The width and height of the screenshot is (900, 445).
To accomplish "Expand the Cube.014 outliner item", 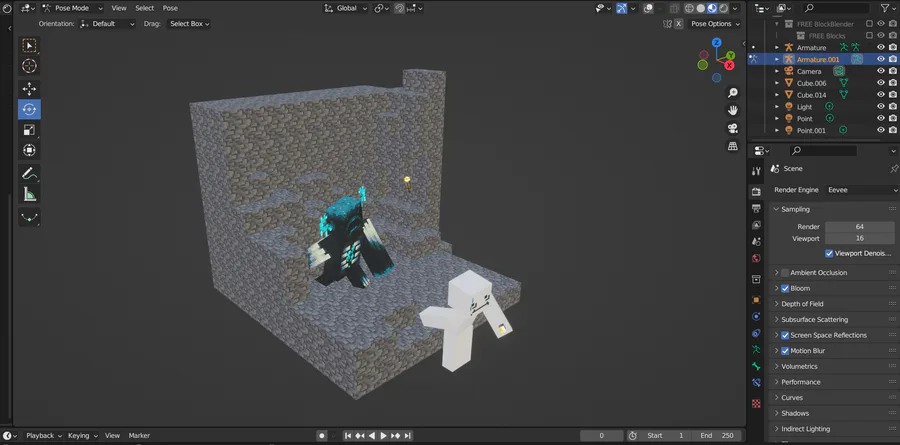I will (777, 95).
